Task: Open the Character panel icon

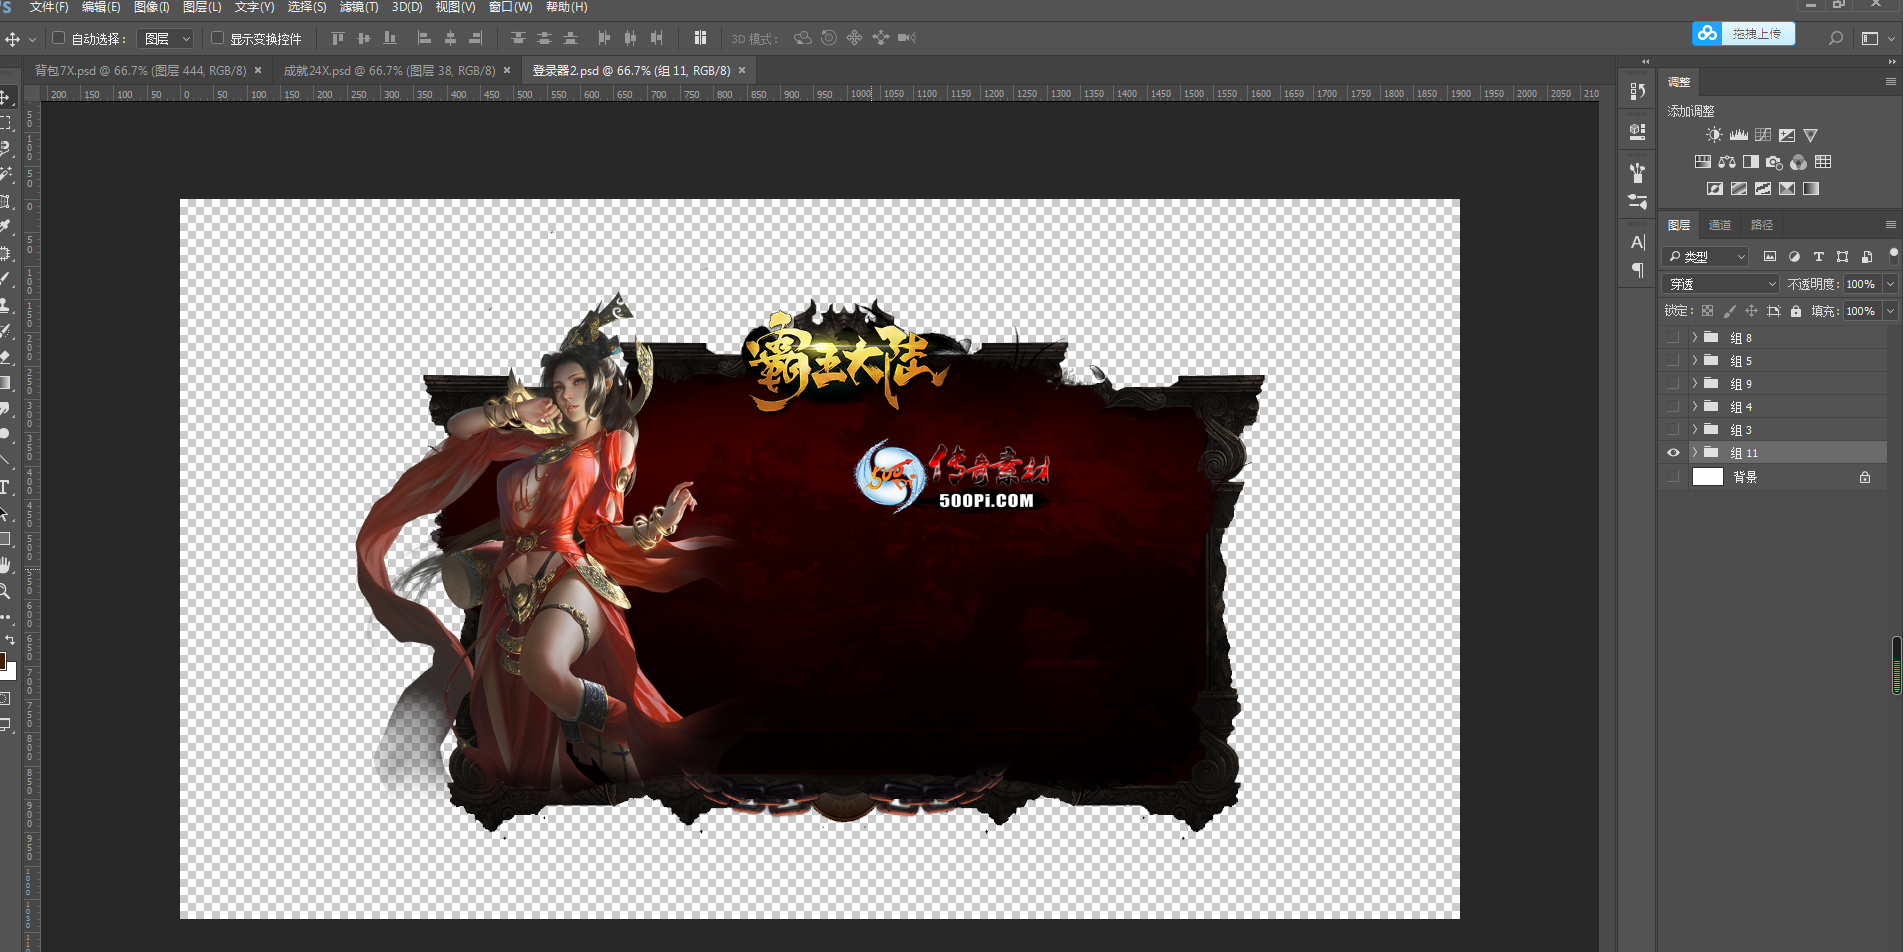Action: pos(1637,242)
